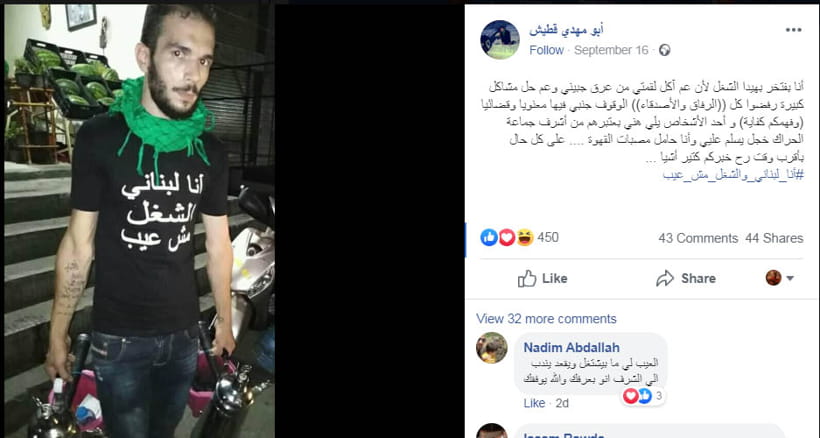Open the 44 Shares count
The image size is (820, 438).
click(774, 238)
